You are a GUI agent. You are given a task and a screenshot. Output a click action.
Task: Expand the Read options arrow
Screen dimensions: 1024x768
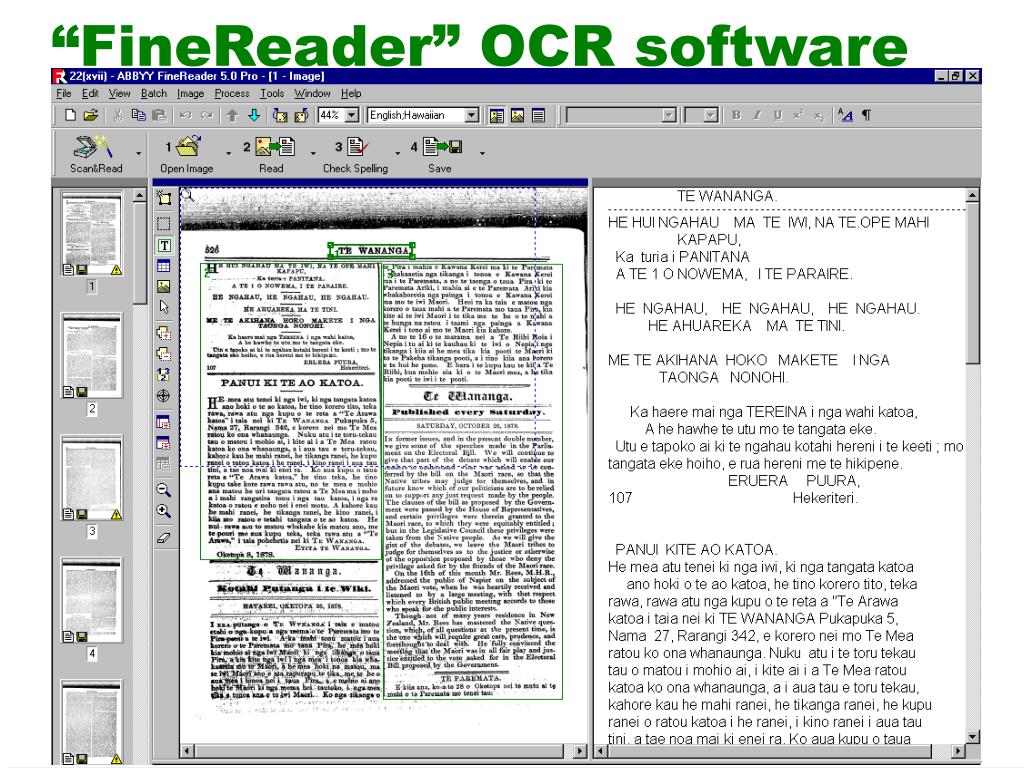pos(313,153)
